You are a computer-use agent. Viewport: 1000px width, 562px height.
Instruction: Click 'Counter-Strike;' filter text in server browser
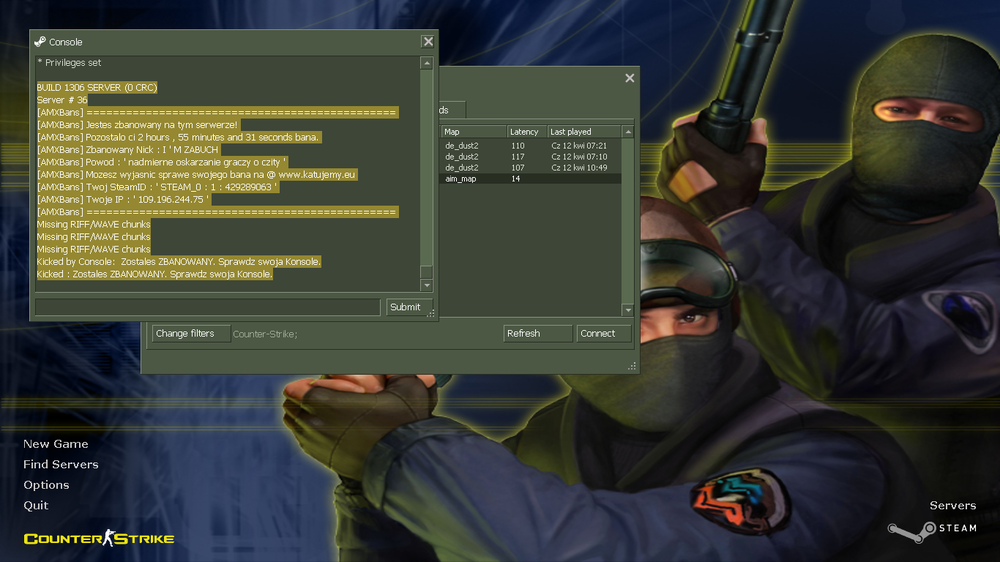pos(265,334)
